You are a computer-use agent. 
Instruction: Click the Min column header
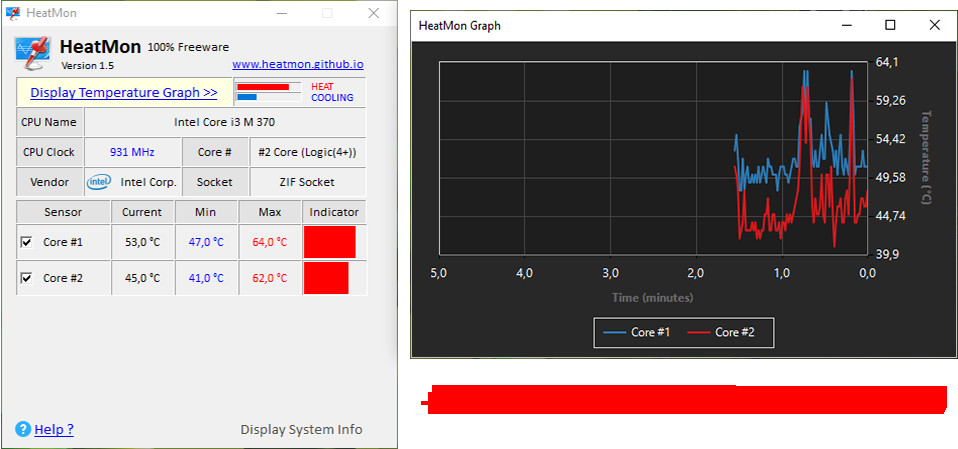point(205,212)
